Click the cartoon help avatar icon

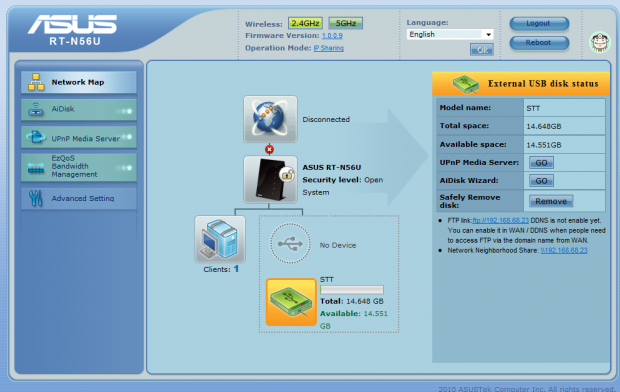pos(599,42)
